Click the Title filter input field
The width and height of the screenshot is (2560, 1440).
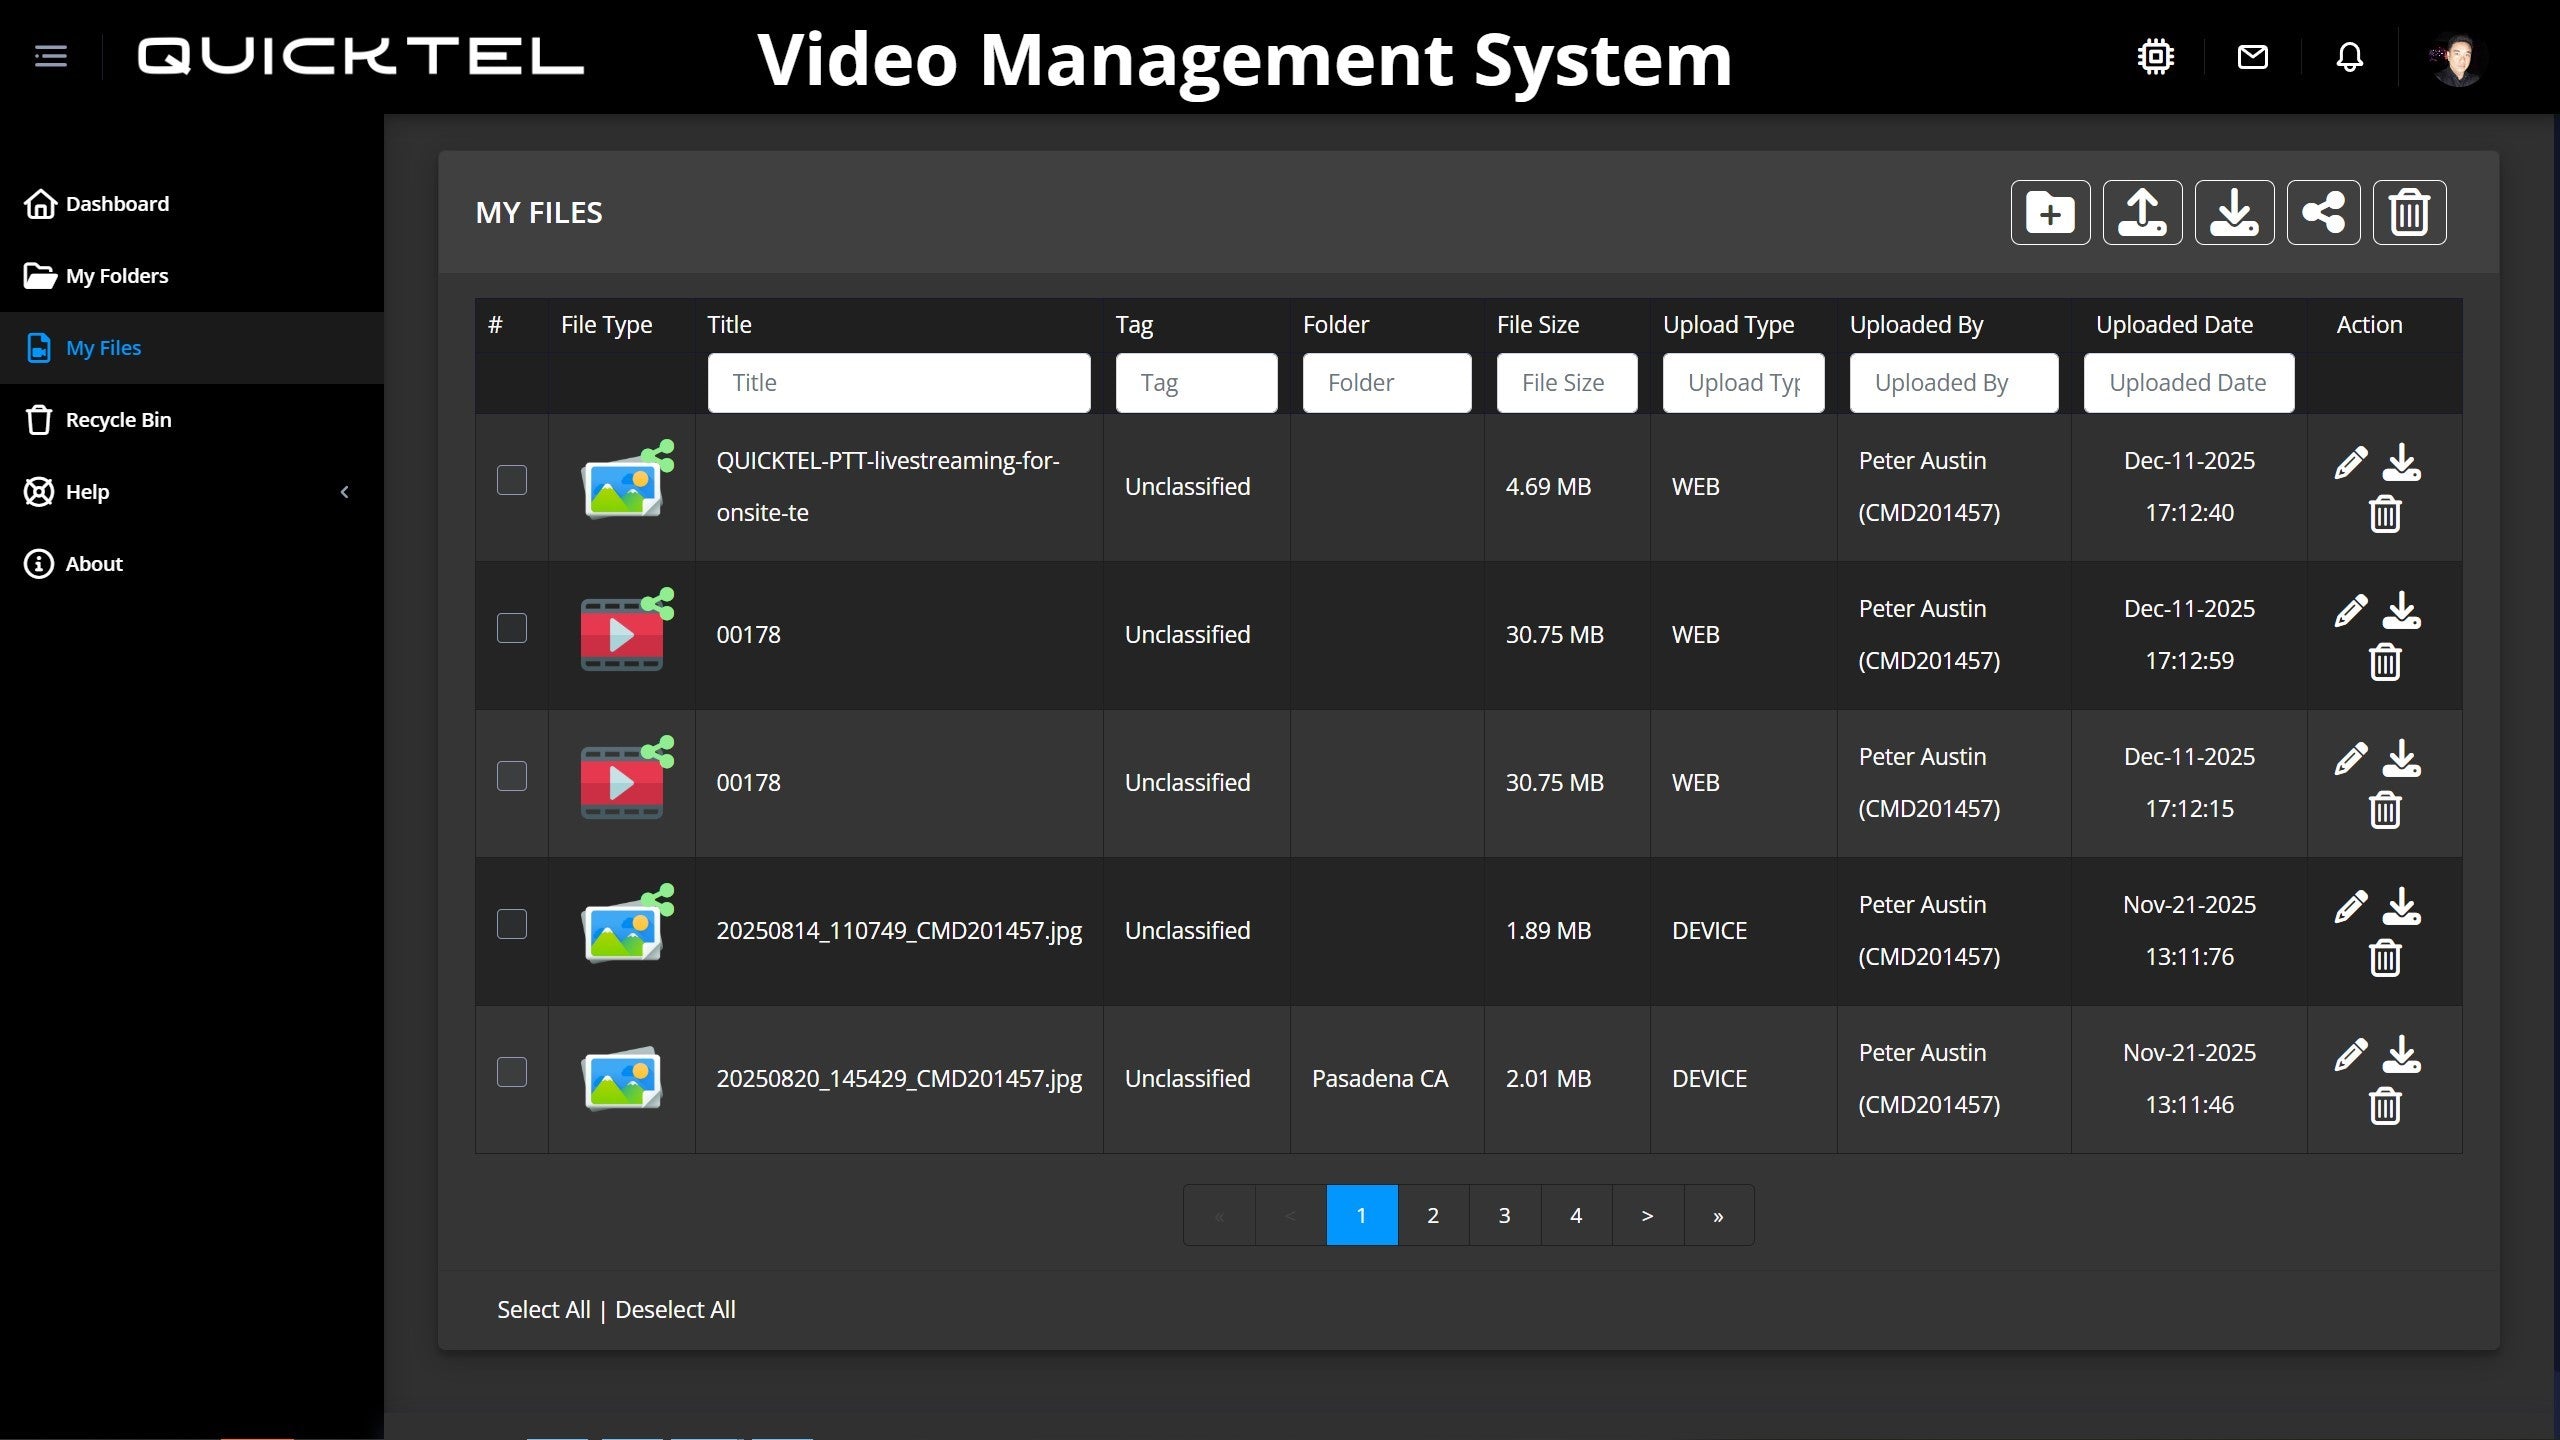click(x=898, y=383)
